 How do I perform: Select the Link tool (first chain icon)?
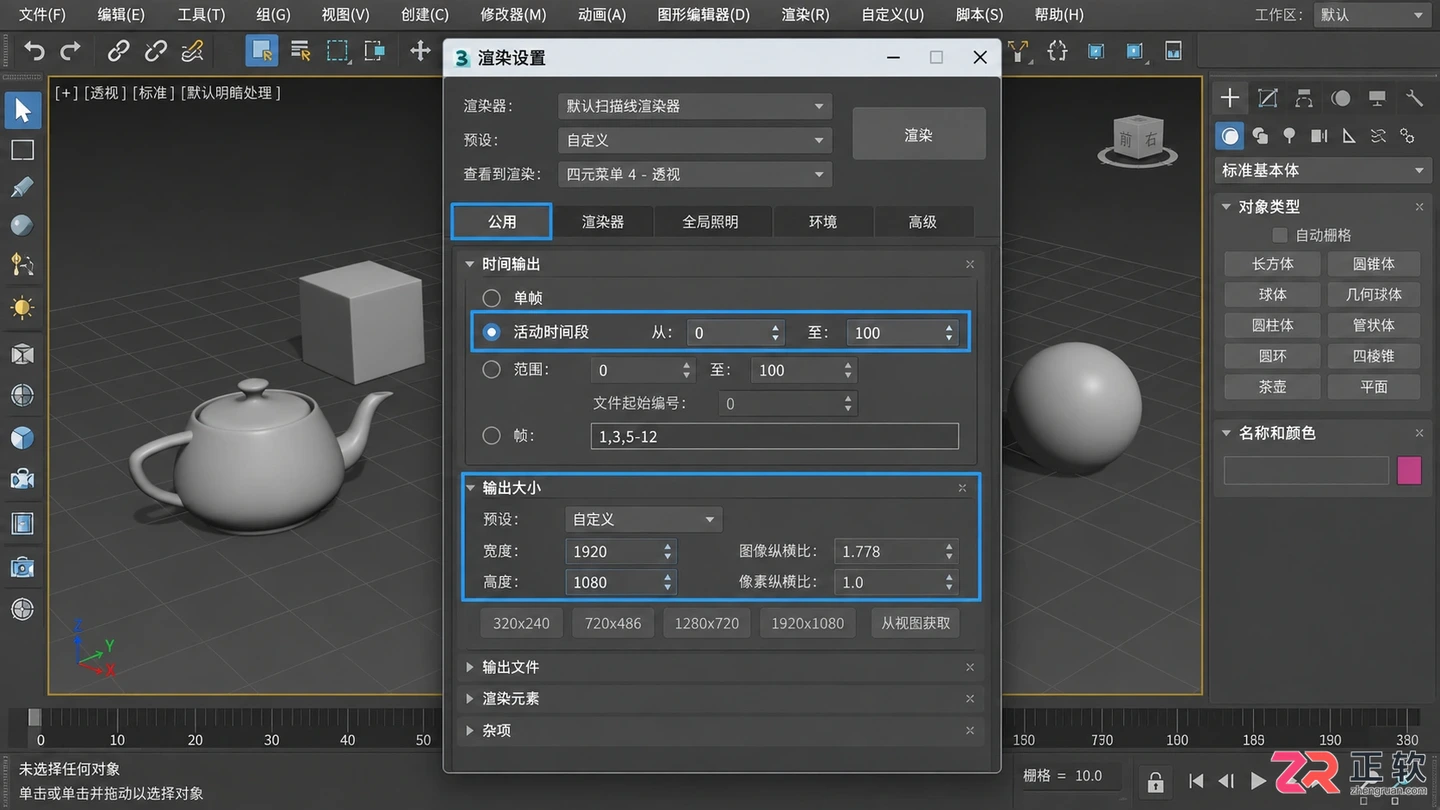(x=119, y=50)
